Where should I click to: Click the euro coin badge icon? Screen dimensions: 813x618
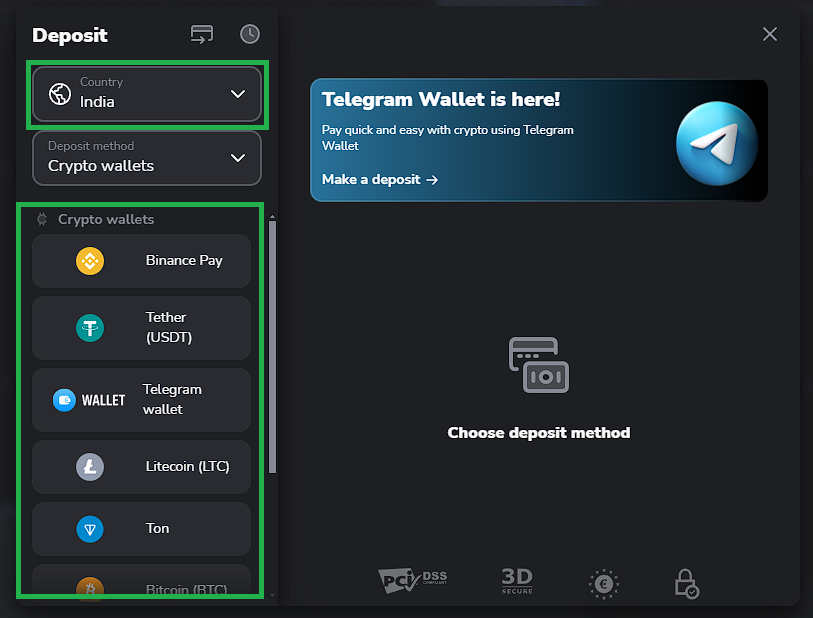pos(603,583)
